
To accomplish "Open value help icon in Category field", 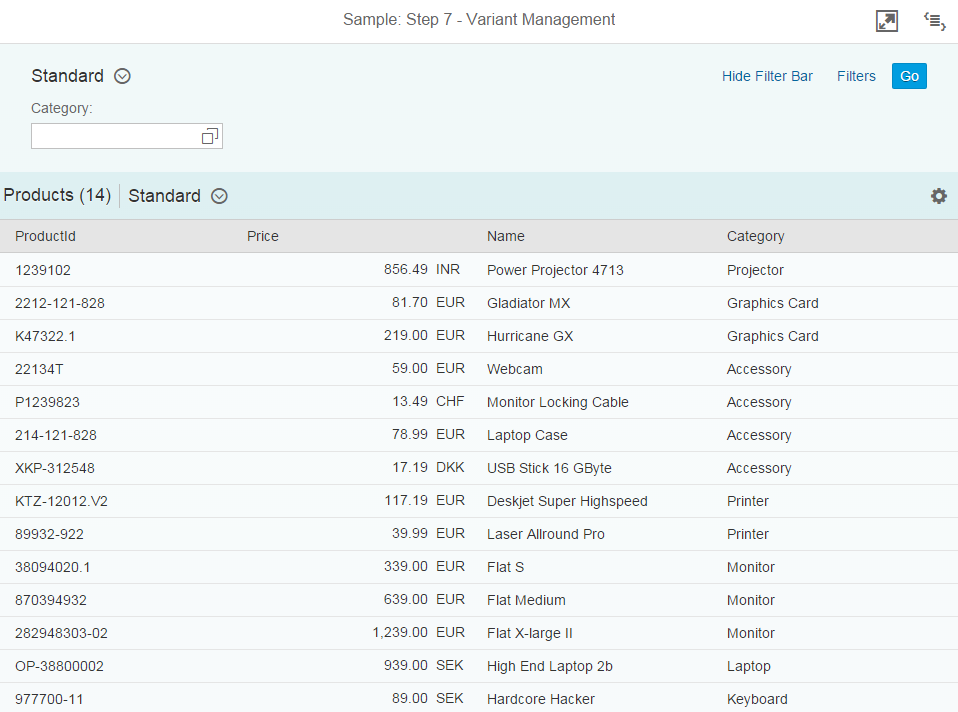I will [210, 136].
